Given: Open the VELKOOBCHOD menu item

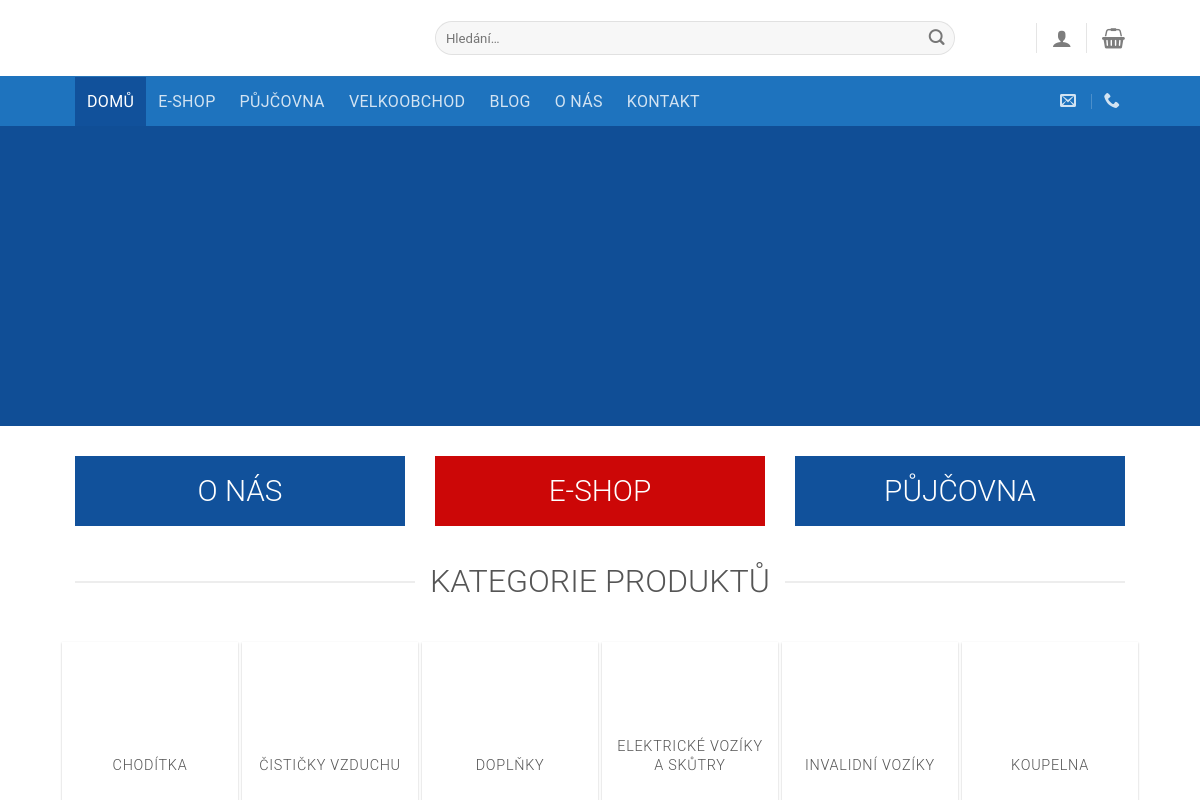Looking at the screenshot, I should coord(407,101).
